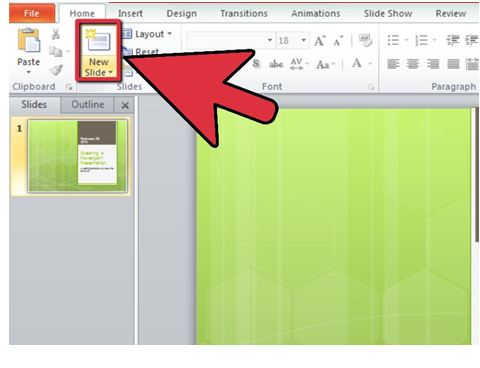
Task: Toggle strikethrough abc formatting
Action: [276, 64]
